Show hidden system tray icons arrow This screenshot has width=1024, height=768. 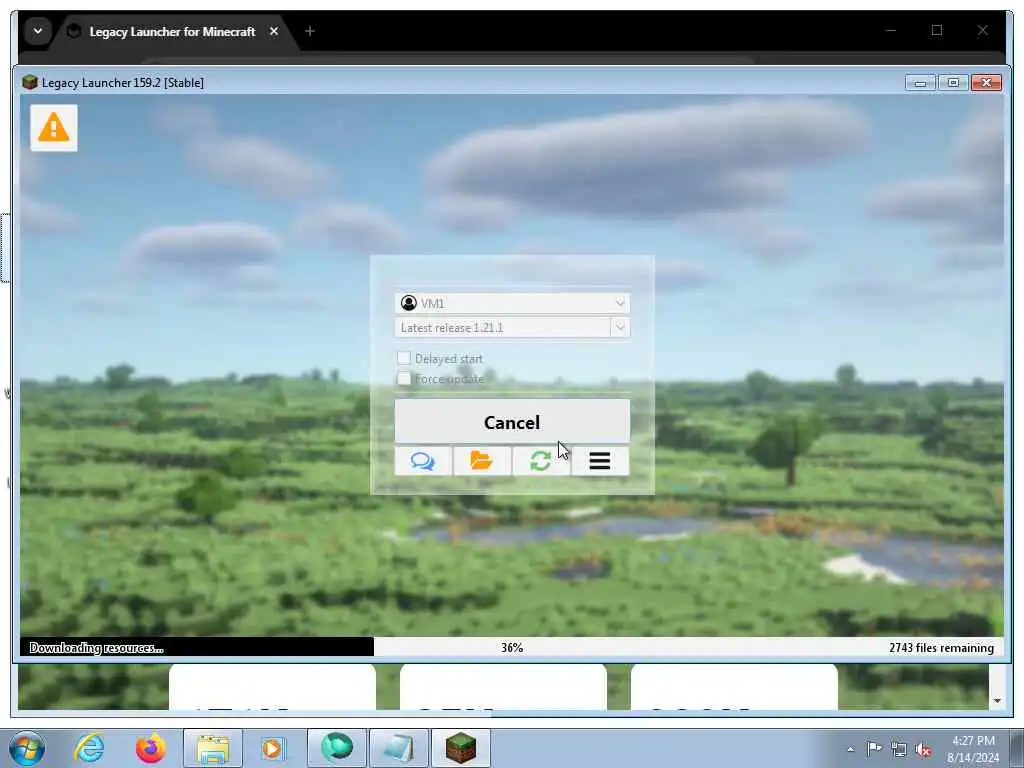[x=850, y=749]
